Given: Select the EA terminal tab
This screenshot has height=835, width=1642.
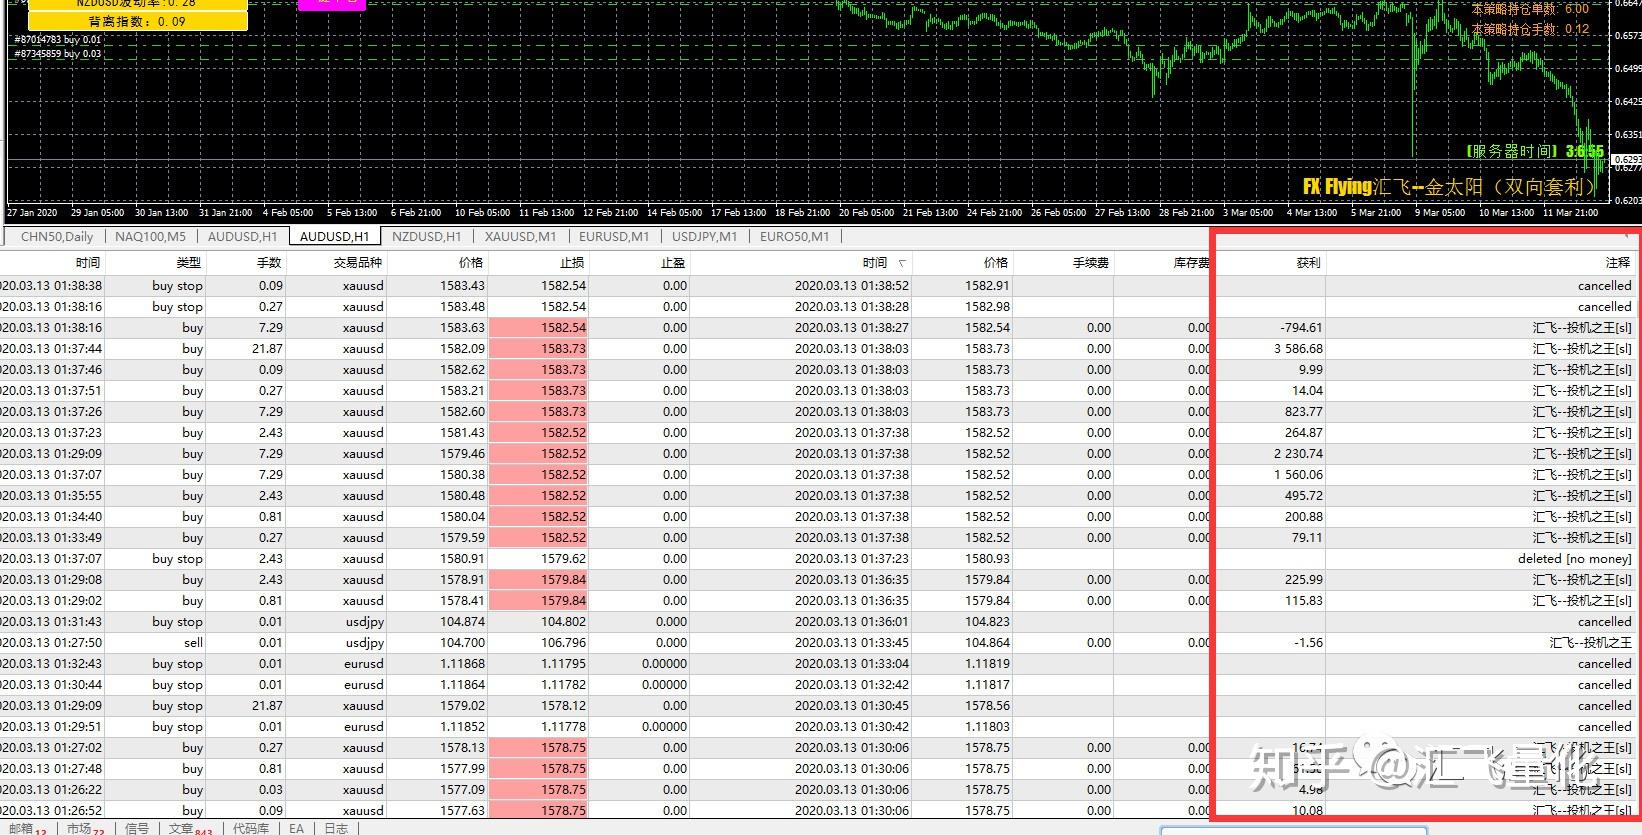Looking at the screenshot, I should pyautogui.click(x=296, y=828).
